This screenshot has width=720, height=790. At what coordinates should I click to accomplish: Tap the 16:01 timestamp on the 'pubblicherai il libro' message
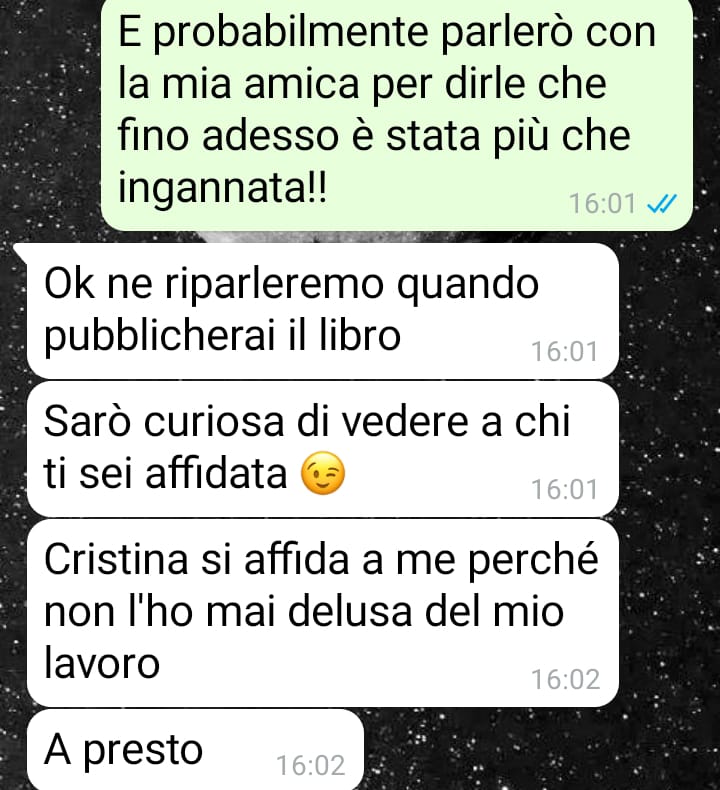click(x=565, y=351)
